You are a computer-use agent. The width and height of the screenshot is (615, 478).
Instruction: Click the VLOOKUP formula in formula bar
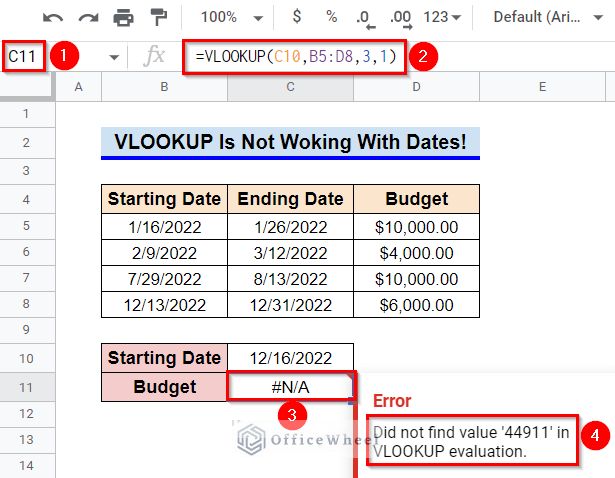(296, 57)
